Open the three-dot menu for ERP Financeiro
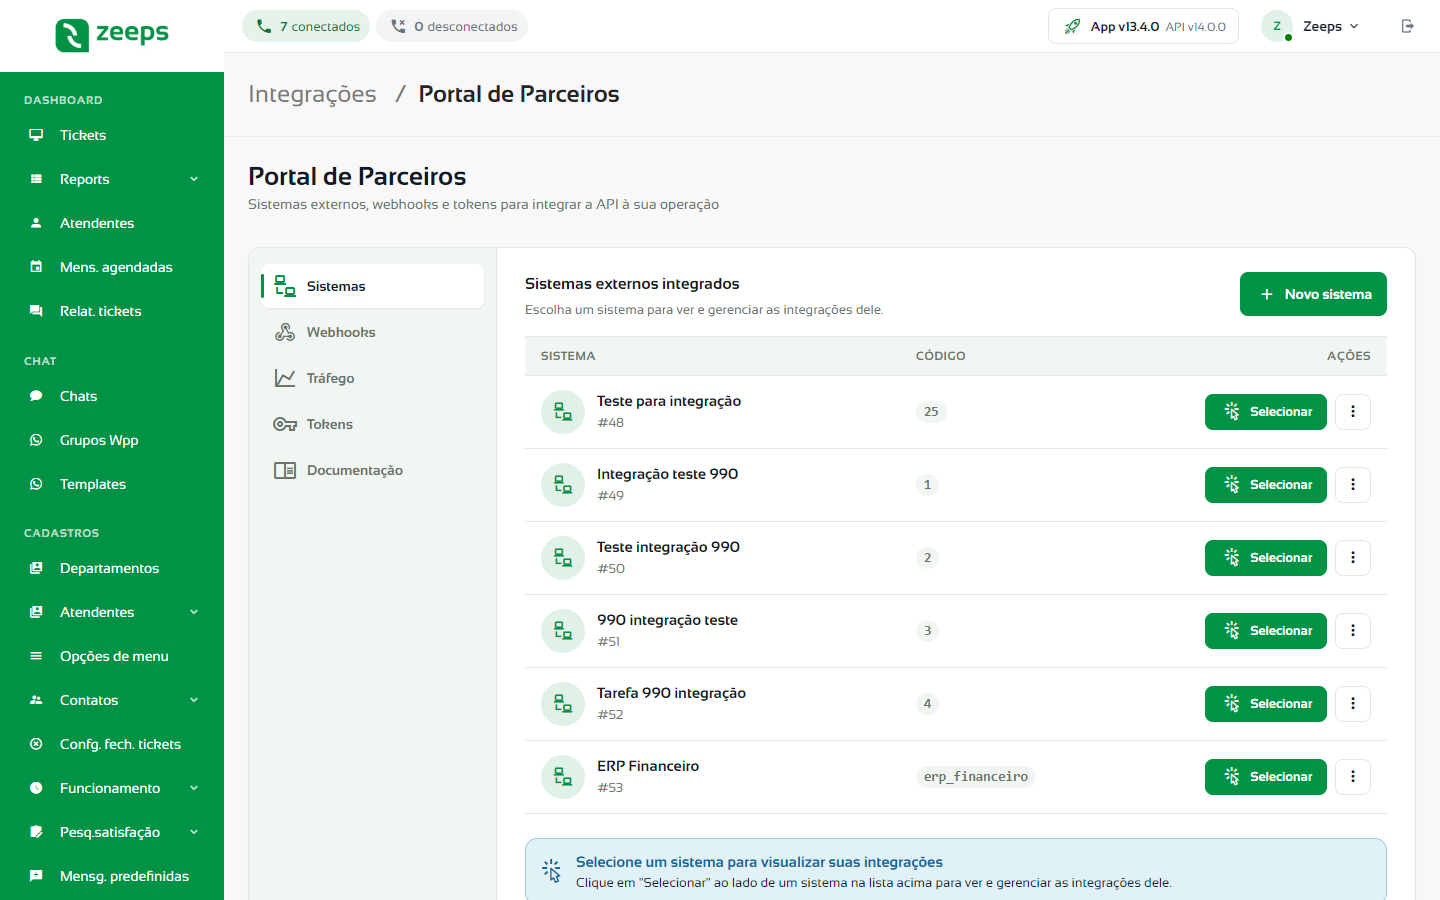Image resolution: width=1440 pixels, height=900 pixels. coord(1353,777)
